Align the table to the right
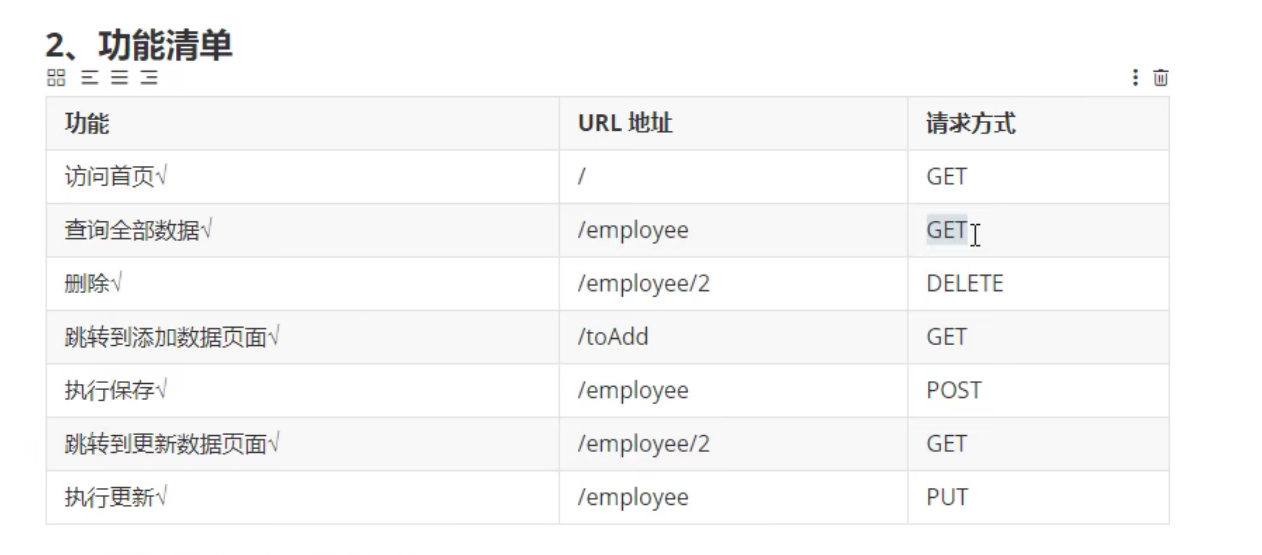Screen dimensions: 1262x555 pos(149,77)
